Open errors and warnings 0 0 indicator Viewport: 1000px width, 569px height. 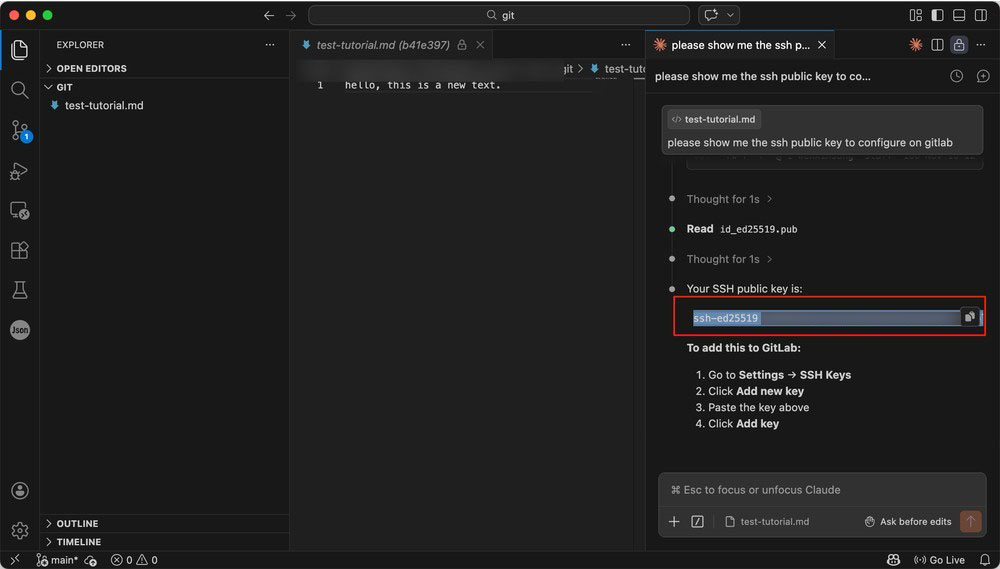click(134, 560)
